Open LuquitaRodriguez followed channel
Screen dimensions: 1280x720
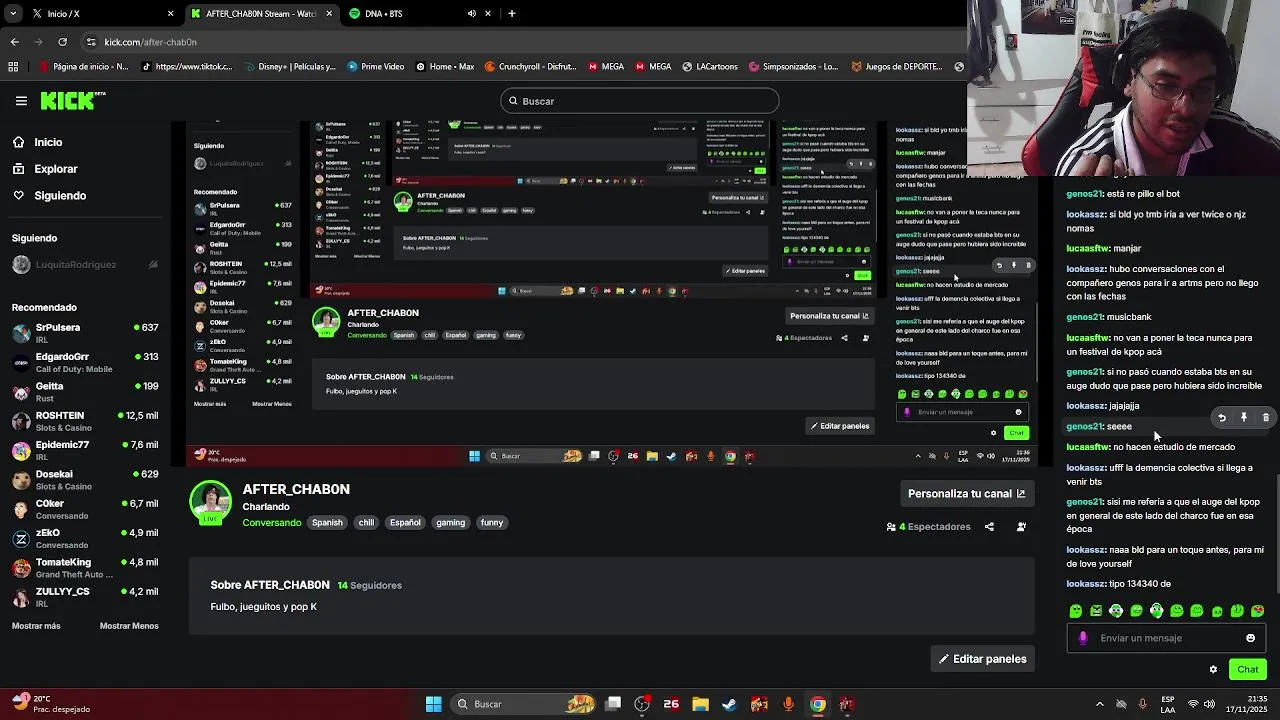[85, 264]
